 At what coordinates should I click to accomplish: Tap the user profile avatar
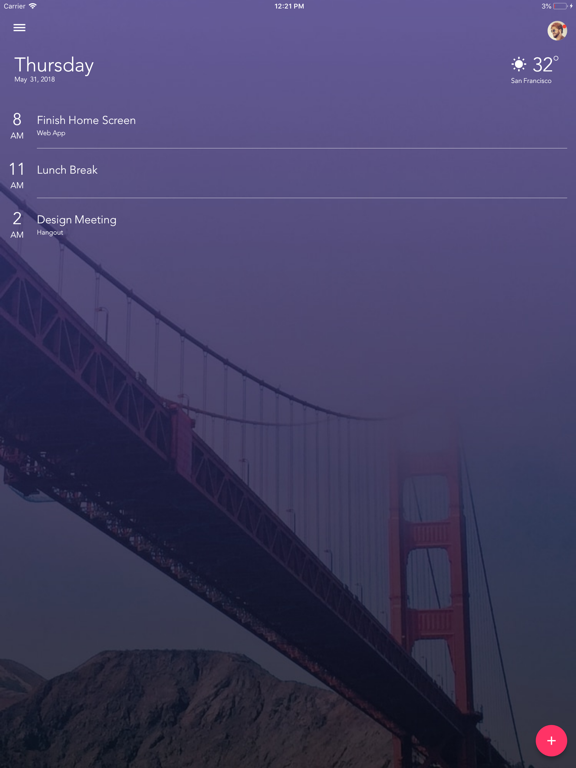pyautogui.click(x=557, y=30)
